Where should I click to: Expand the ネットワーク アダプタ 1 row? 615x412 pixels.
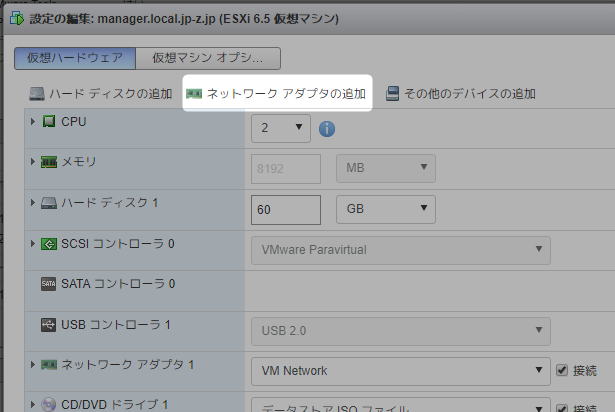(33, 365)
